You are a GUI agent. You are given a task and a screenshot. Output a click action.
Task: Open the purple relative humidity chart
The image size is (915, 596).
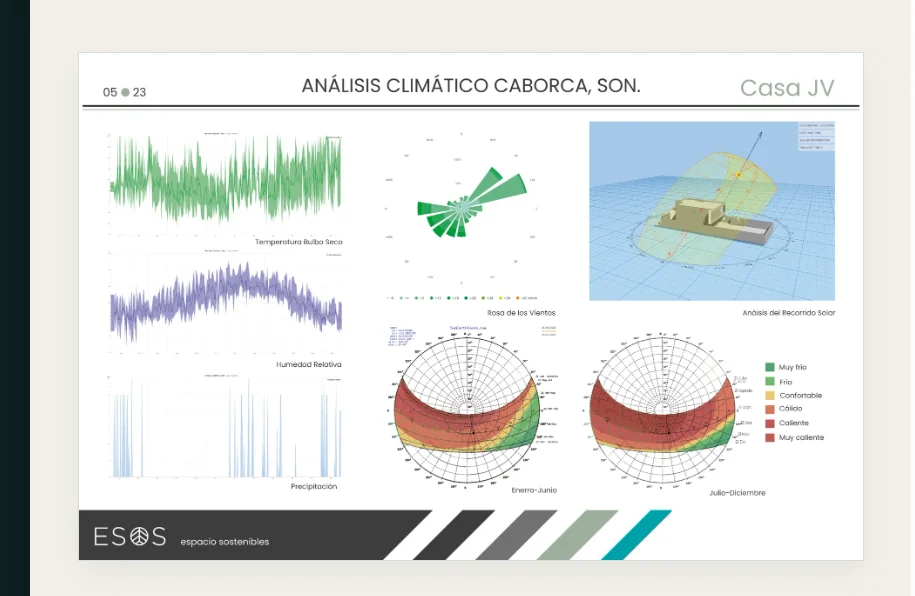(x=225, y=303)
